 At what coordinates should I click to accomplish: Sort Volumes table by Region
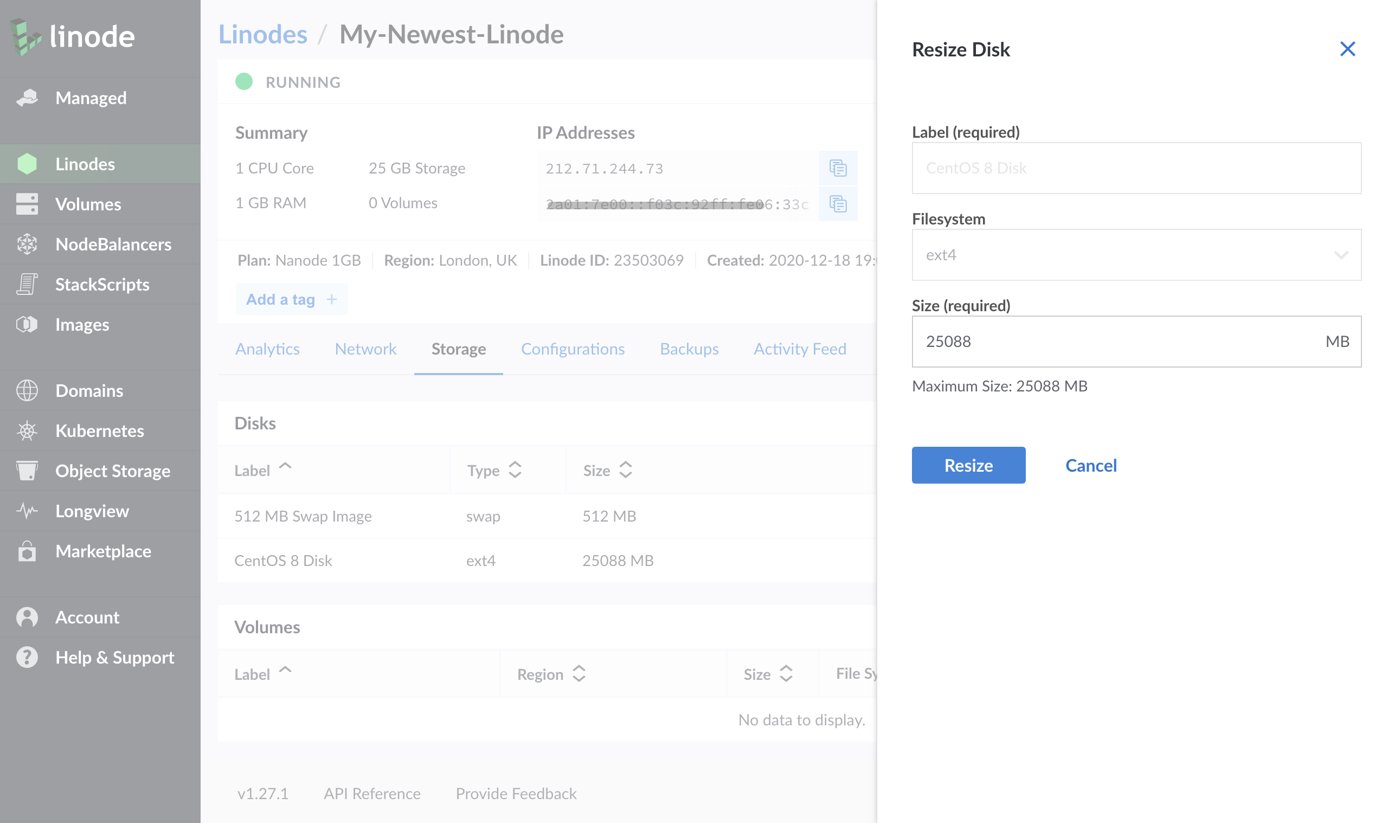pos(578,673)
